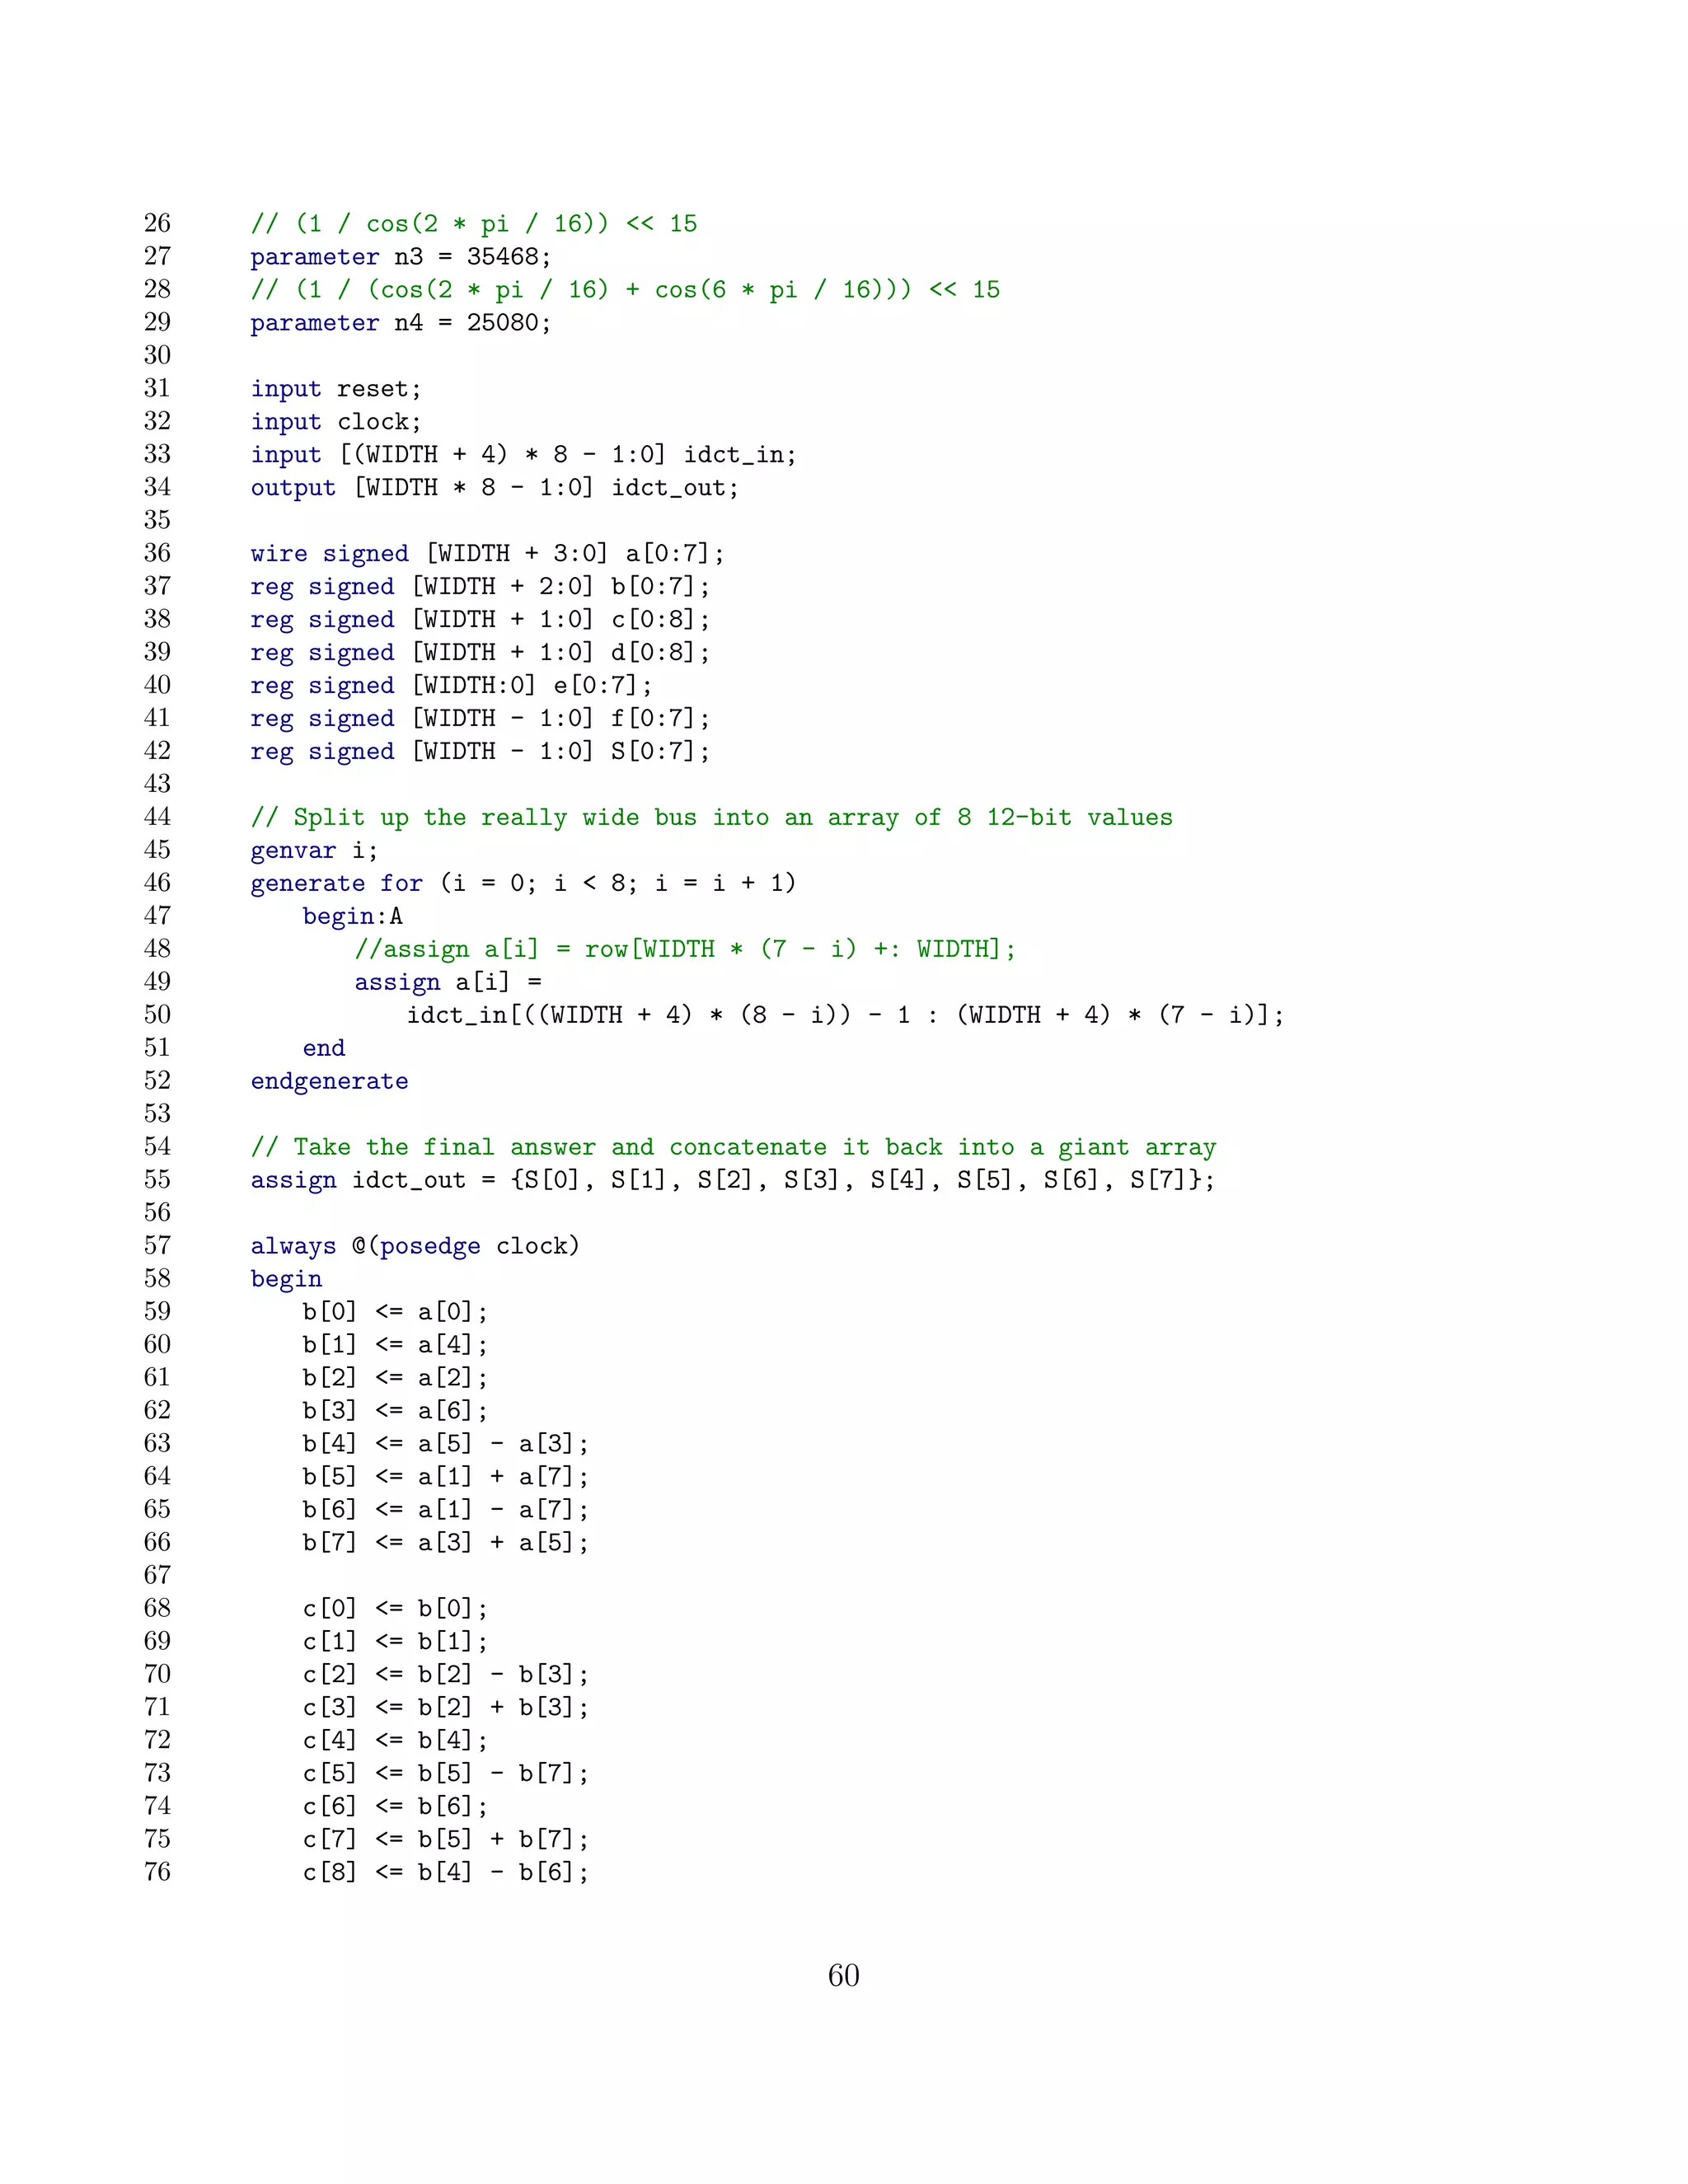The height and width of the screenshot is (2184, 1688).
Task: Click the line declaring reg b[0:7]
Action: click(x=480, y=587)
